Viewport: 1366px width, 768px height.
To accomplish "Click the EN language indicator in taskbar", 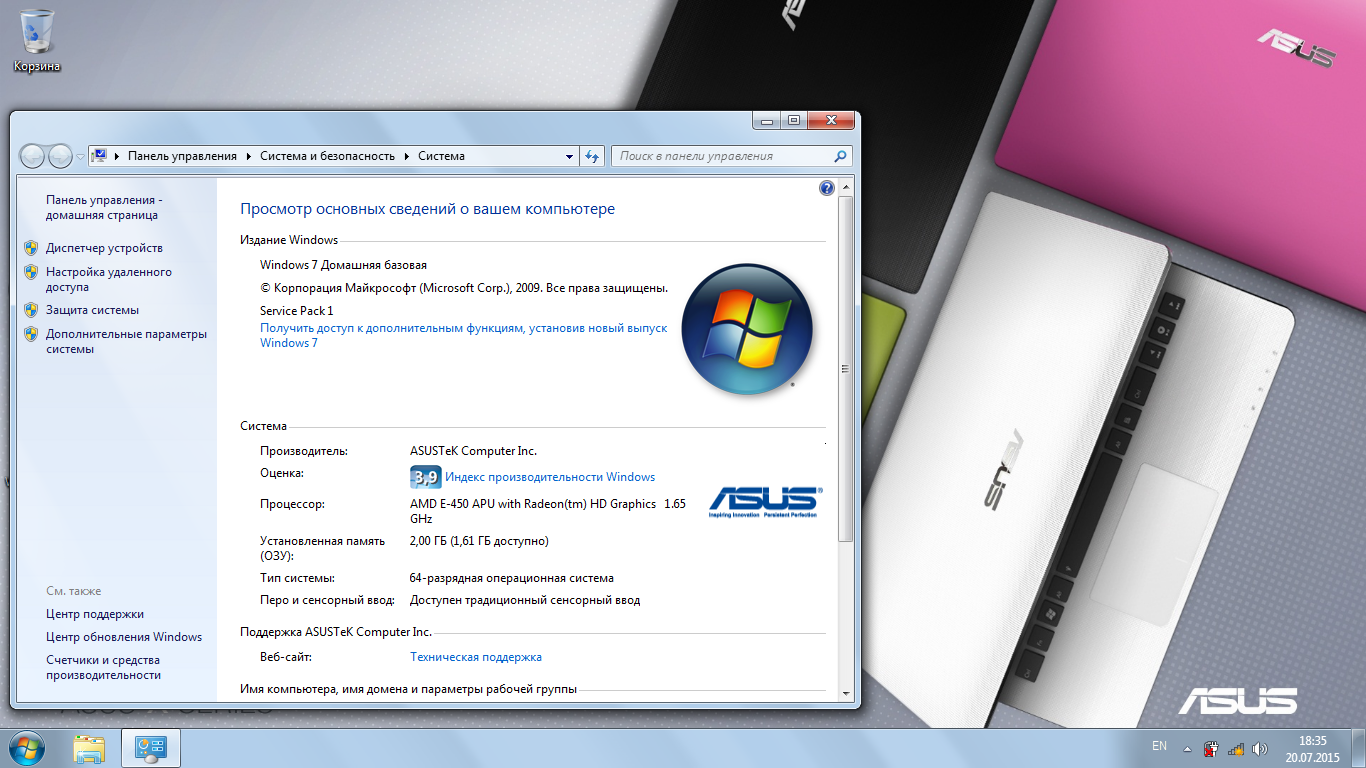I will click(1159, 746).
